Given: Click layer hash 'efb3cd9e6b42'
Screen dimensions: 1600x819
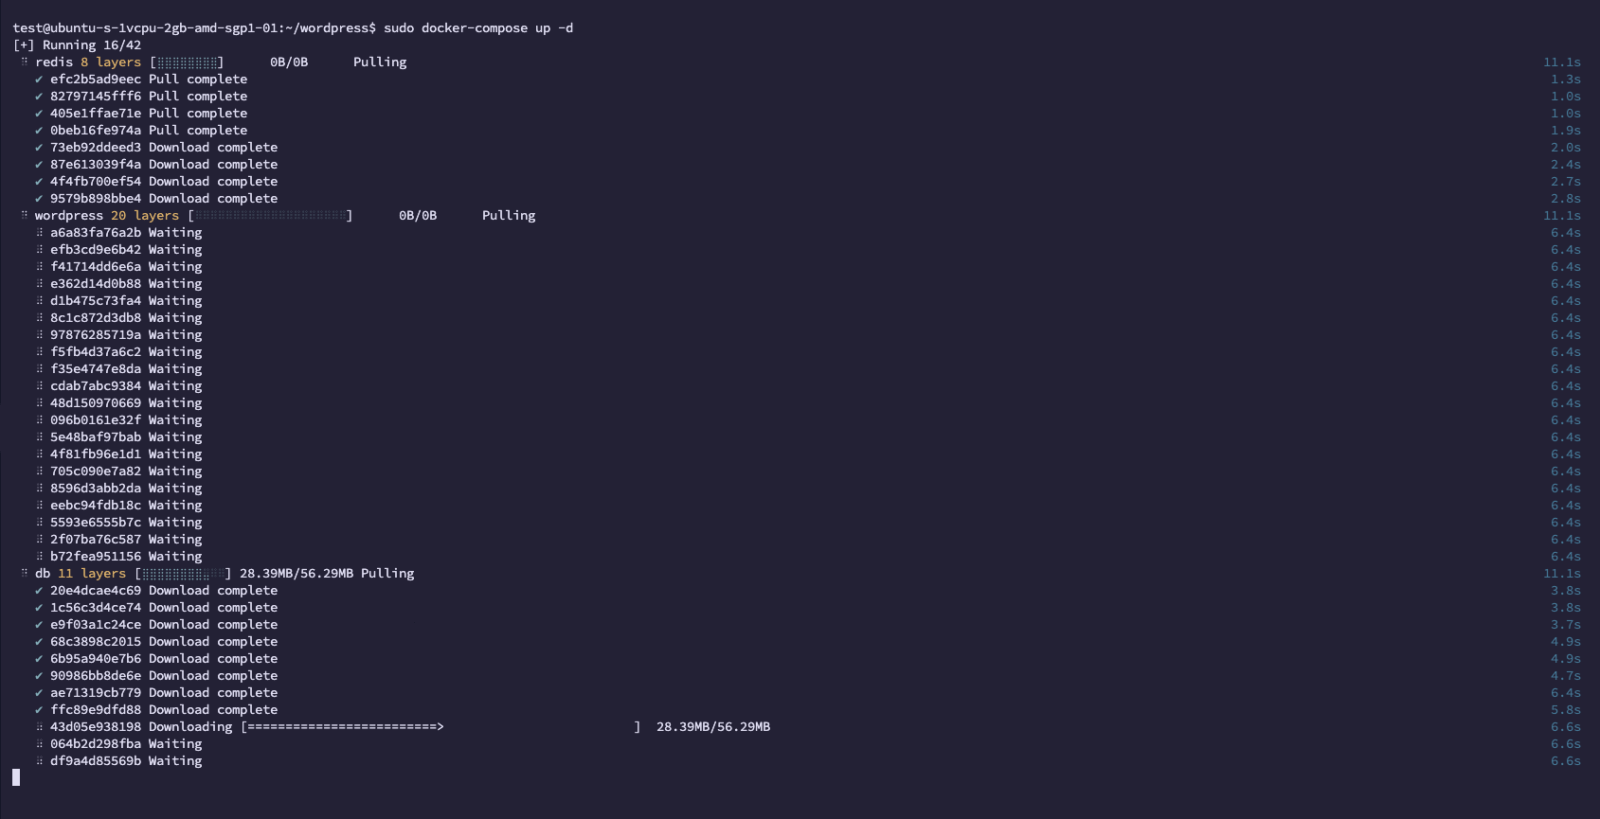Looking at the screenshot, I should [96, 250].
